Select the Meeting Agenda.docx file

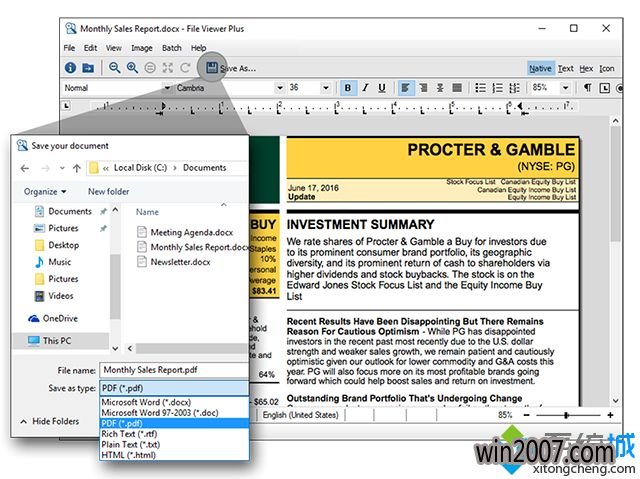pos(185,232)
